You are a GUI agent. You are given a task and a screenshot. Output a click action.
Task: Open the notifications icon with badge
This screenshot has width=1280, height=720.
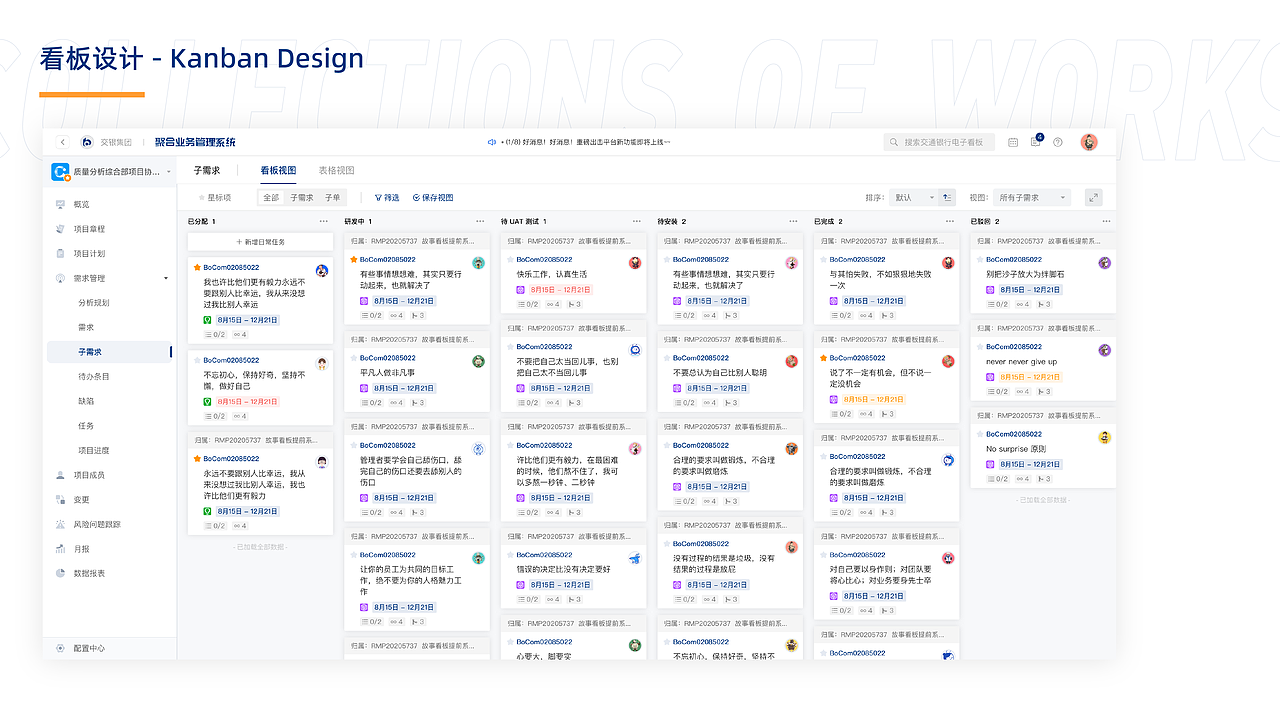tap(1036, 142)
